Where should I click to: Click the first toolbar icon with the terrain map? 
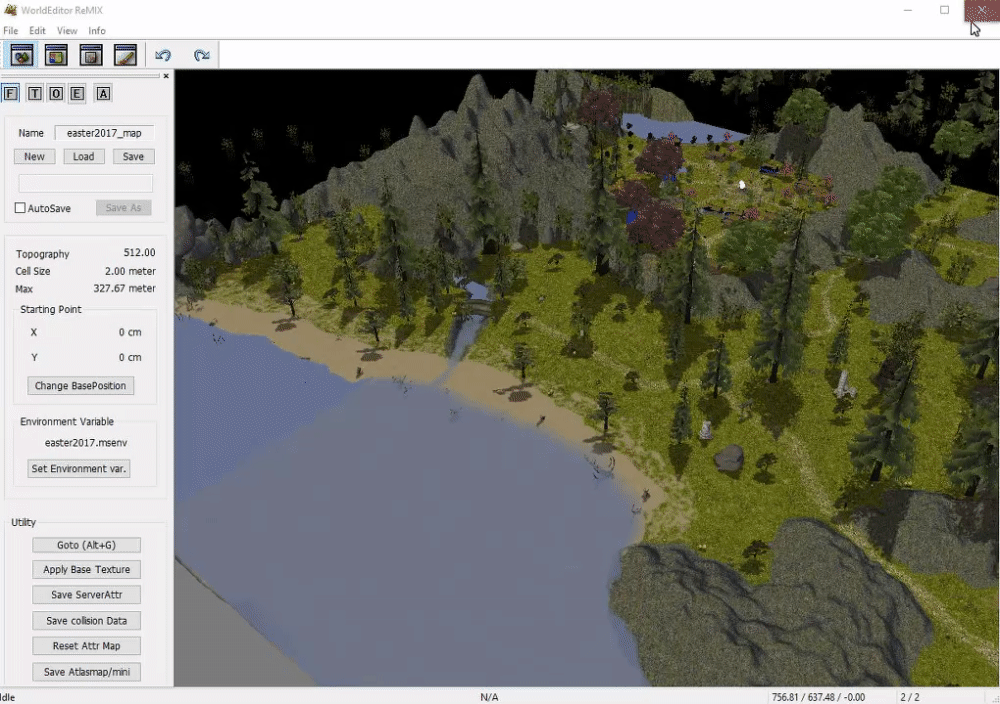pyautogui.click(x=22, y=55)
